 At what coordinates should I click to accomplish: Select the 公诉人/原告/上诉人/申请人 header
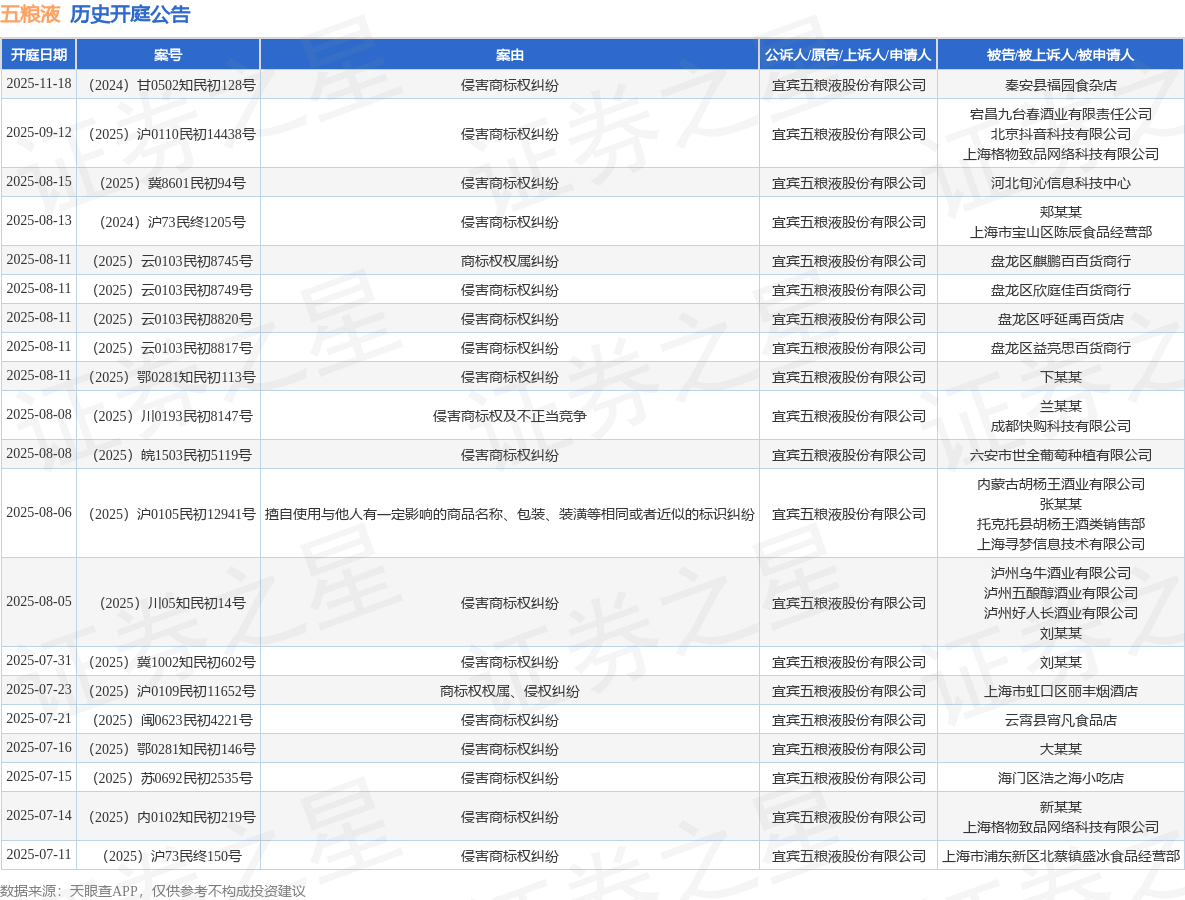coord(848,55)
